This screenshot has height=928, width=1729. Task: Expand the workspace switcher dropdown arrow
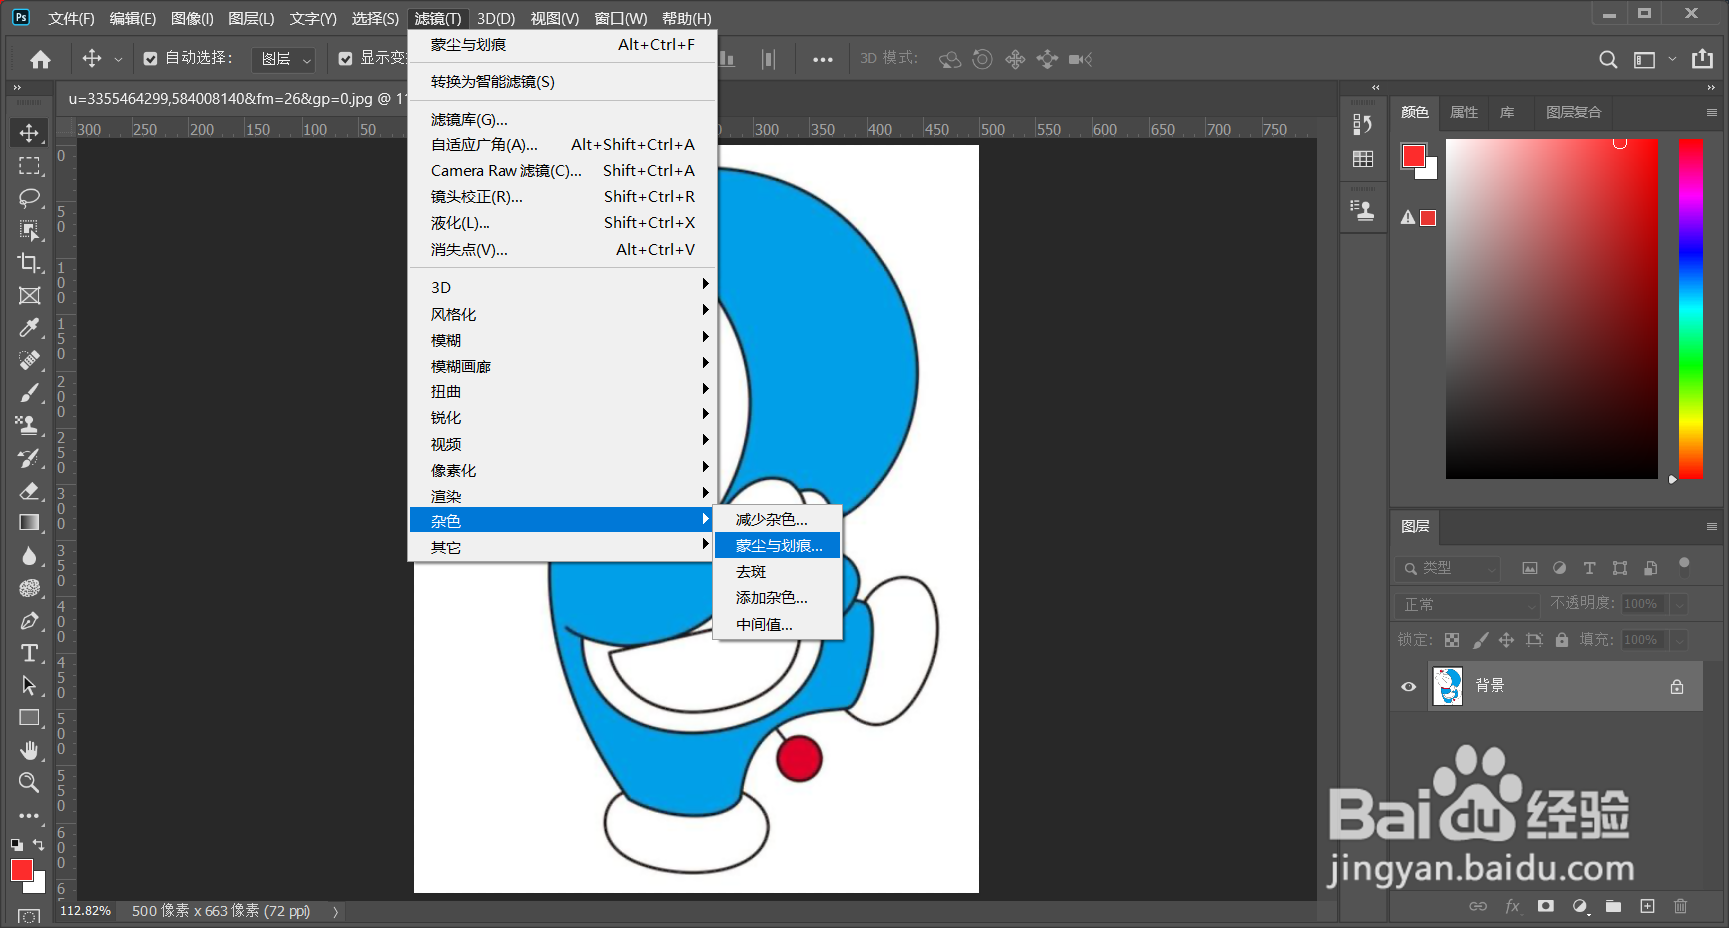1672,59
